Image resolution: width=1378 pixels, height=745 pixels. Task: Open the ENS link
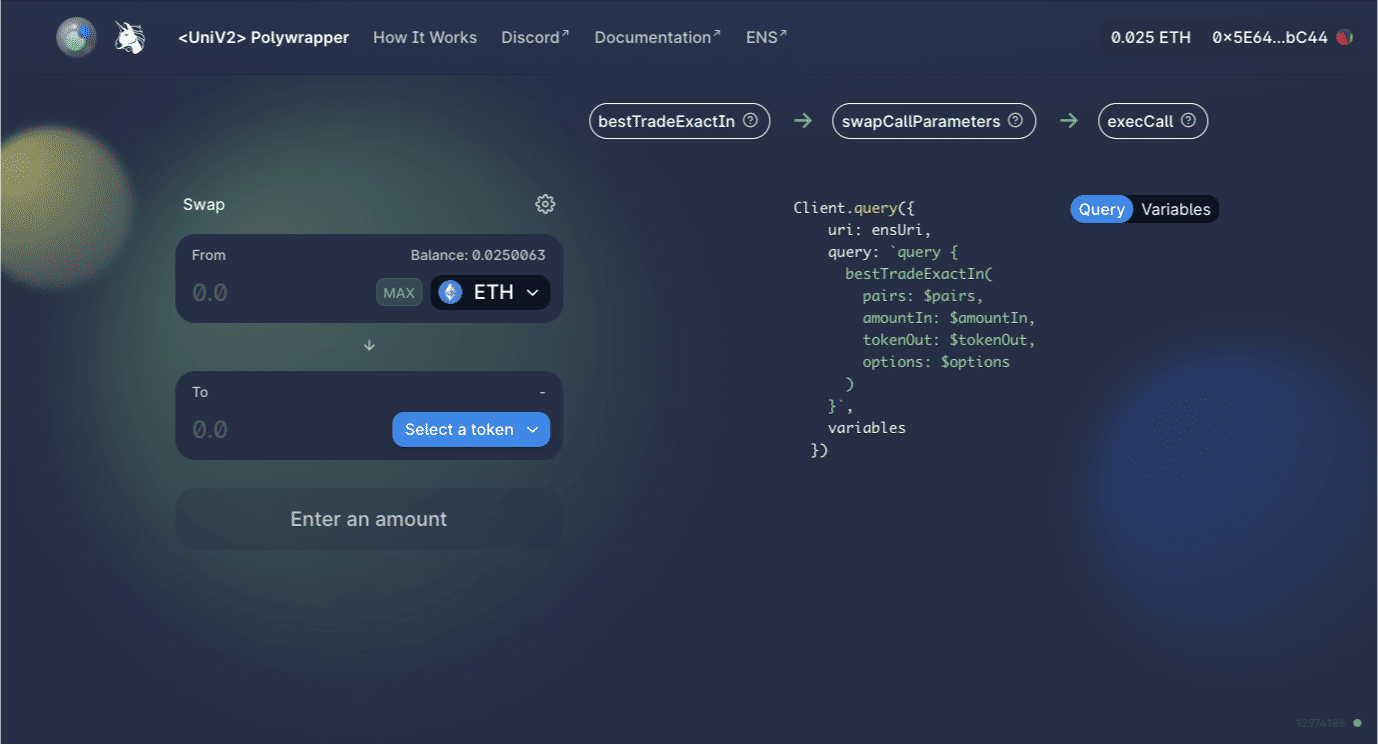pos(767,37)
